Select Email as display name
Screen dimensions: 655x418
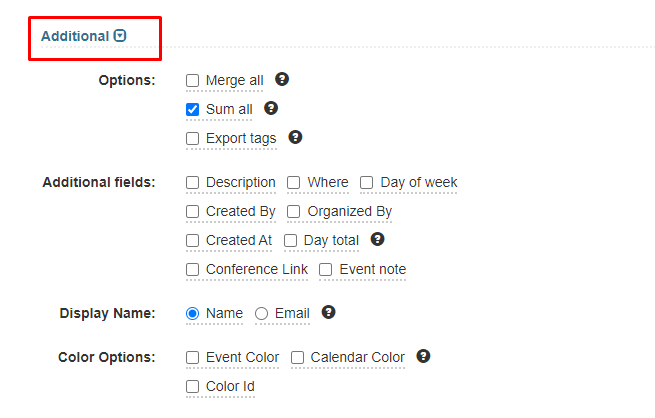pos(261,314)
